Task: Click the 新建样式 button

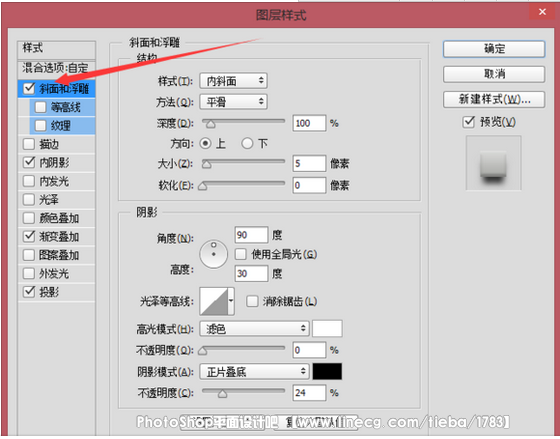Action: (494, 99)
